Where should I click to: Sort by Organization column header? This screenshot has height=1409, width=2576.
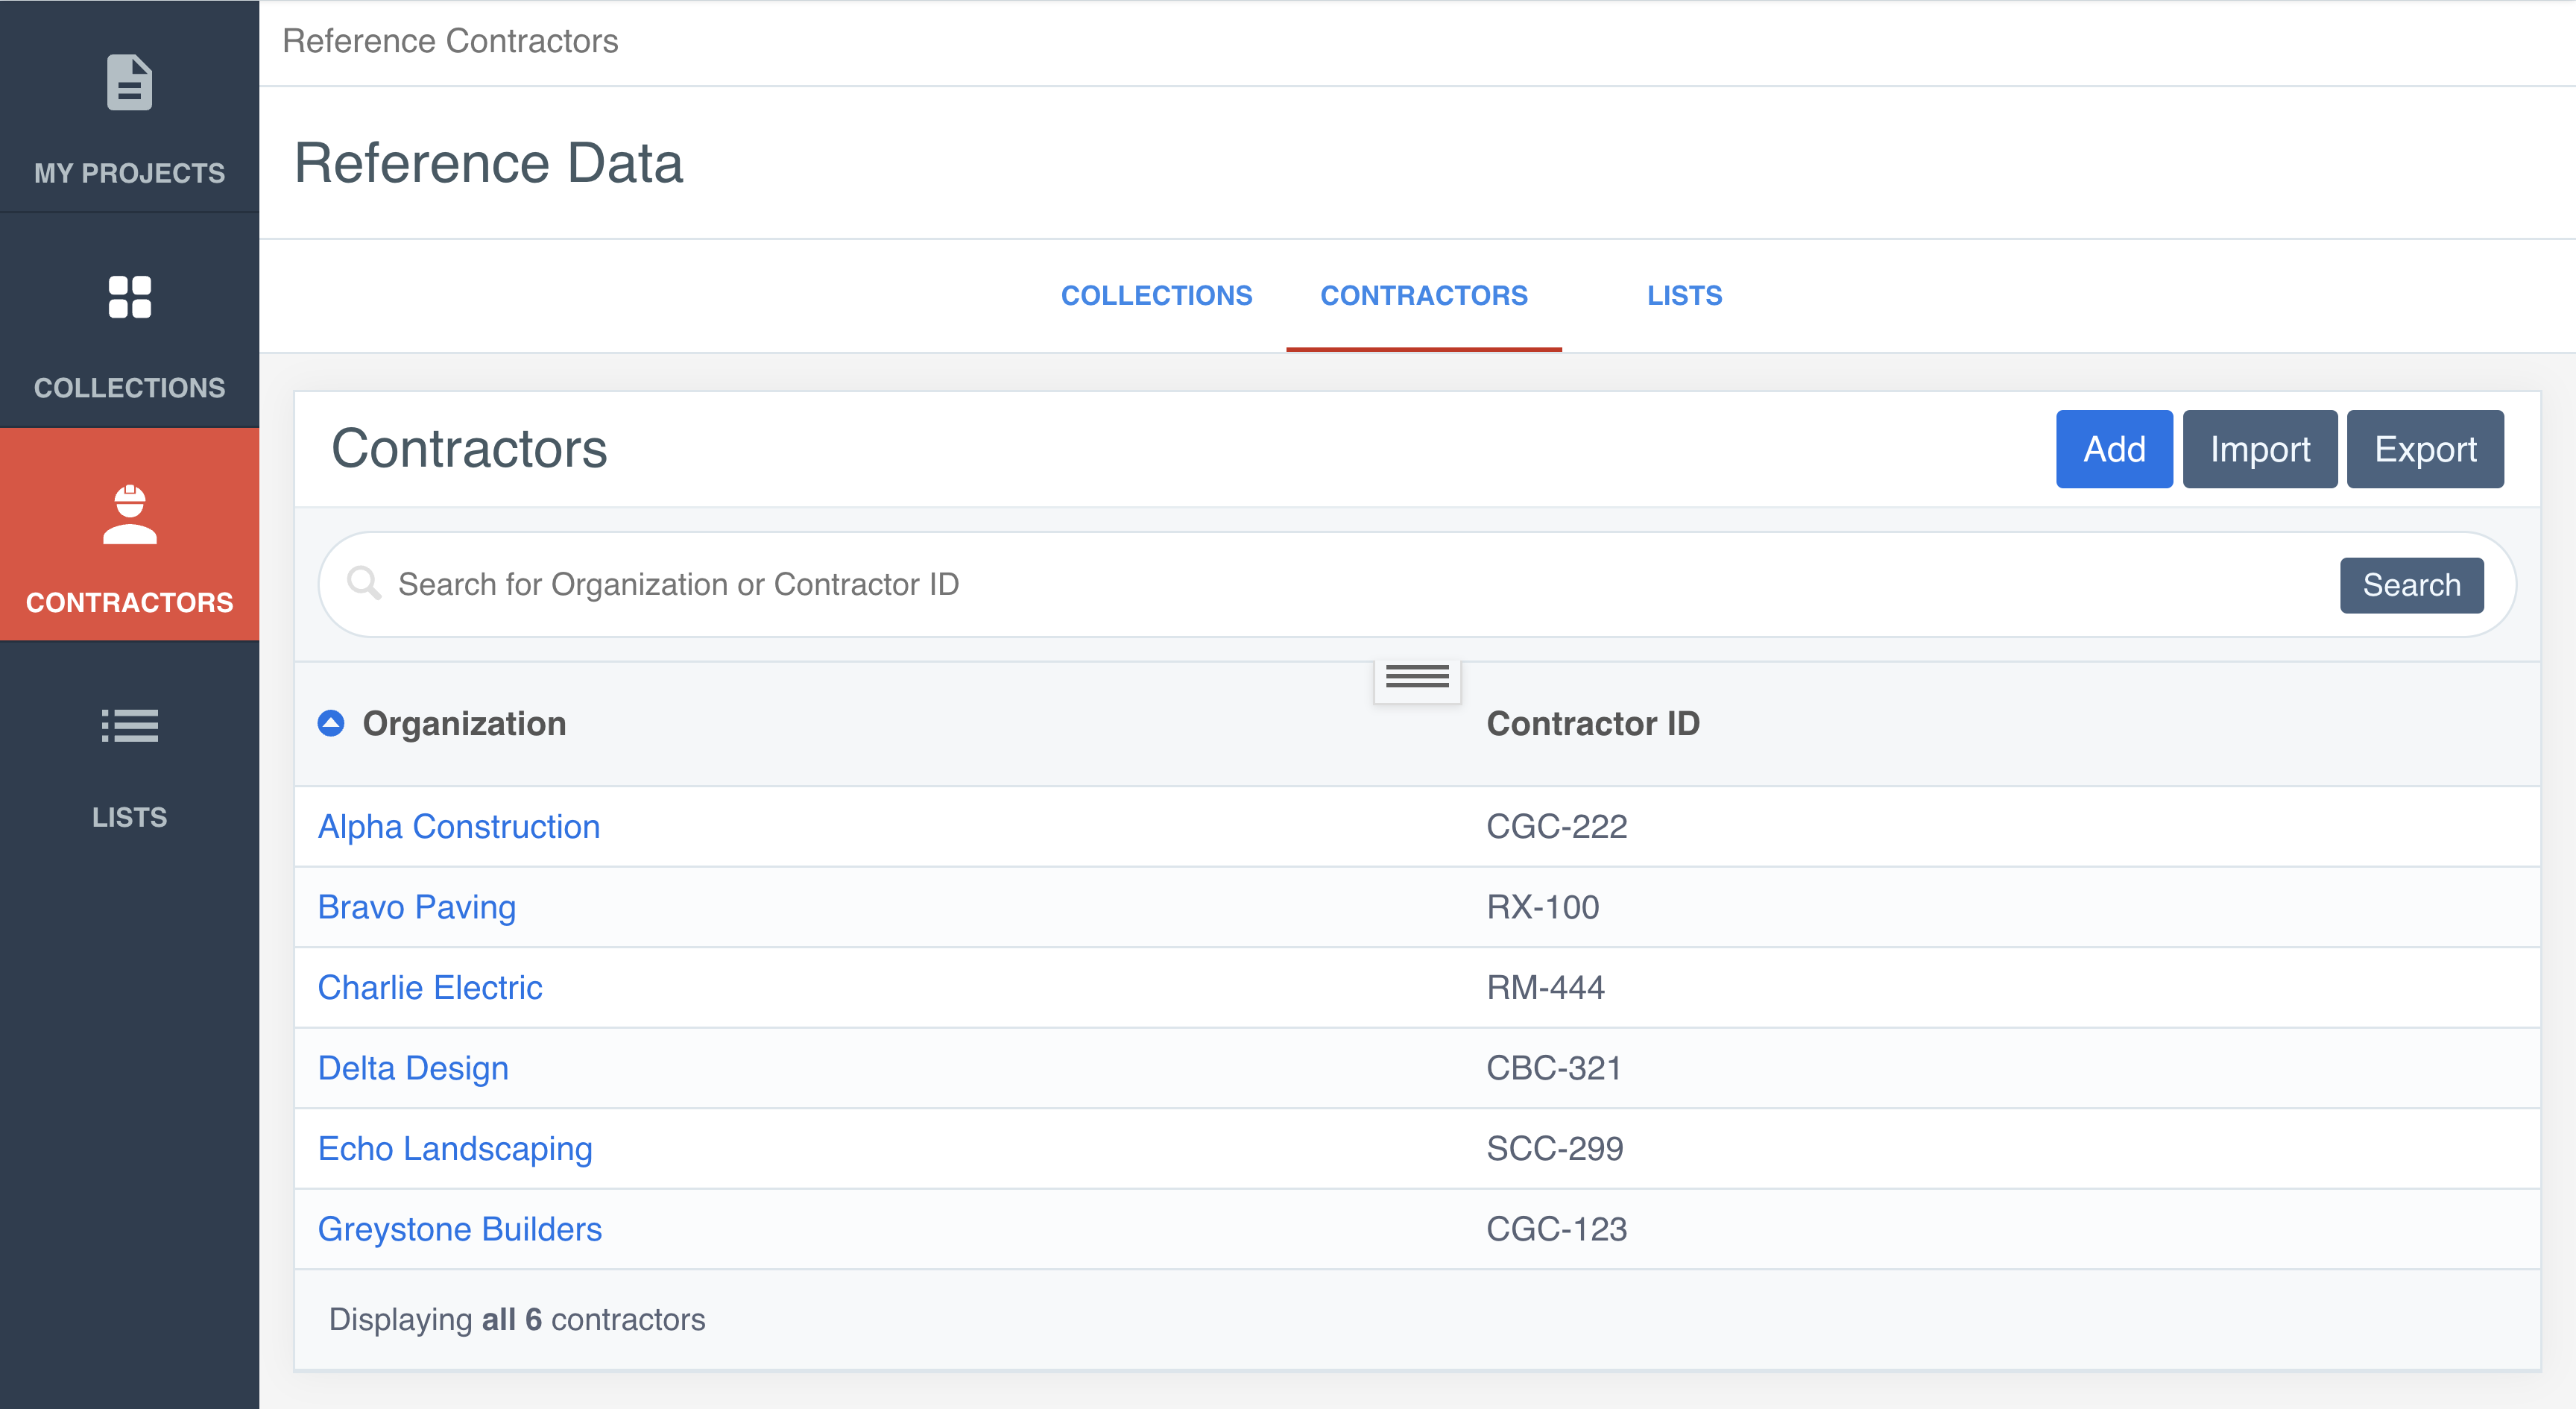click(464, 723)
